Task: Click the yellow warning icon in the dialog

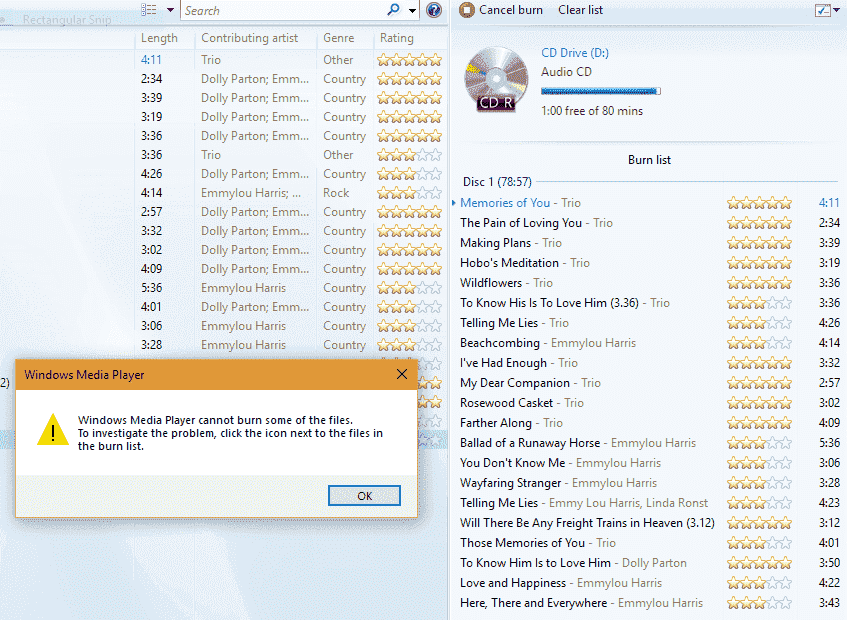Action: [52, 430]
